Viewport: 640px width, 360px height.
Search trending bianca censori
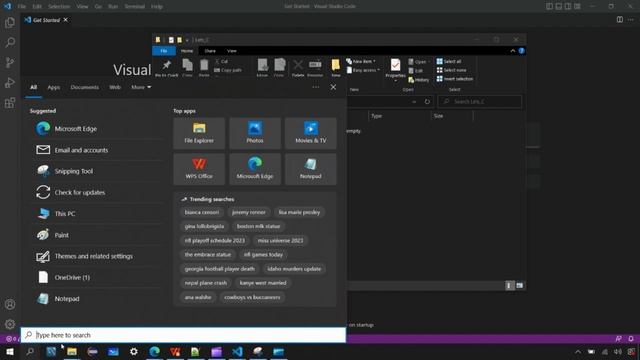tap(202, 212)
